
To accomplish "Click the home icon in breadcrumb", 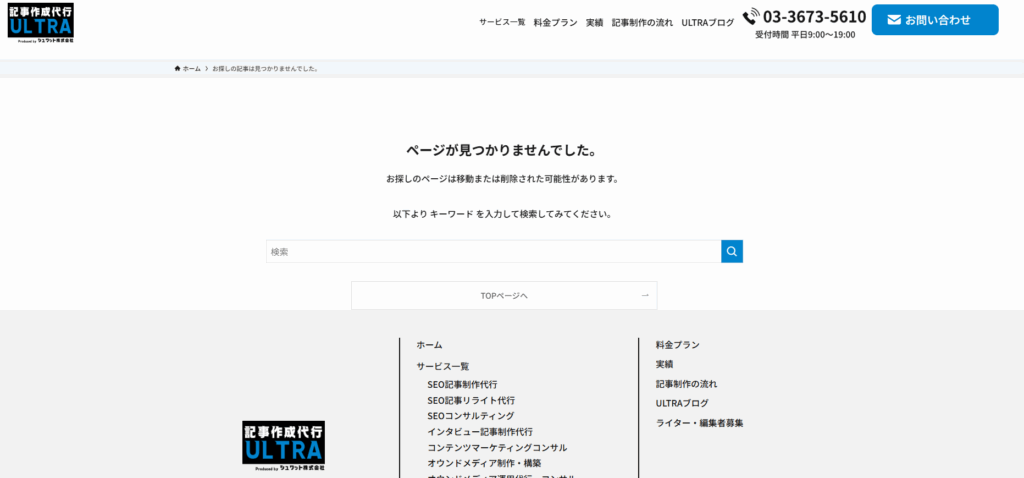I will [177, 69].
